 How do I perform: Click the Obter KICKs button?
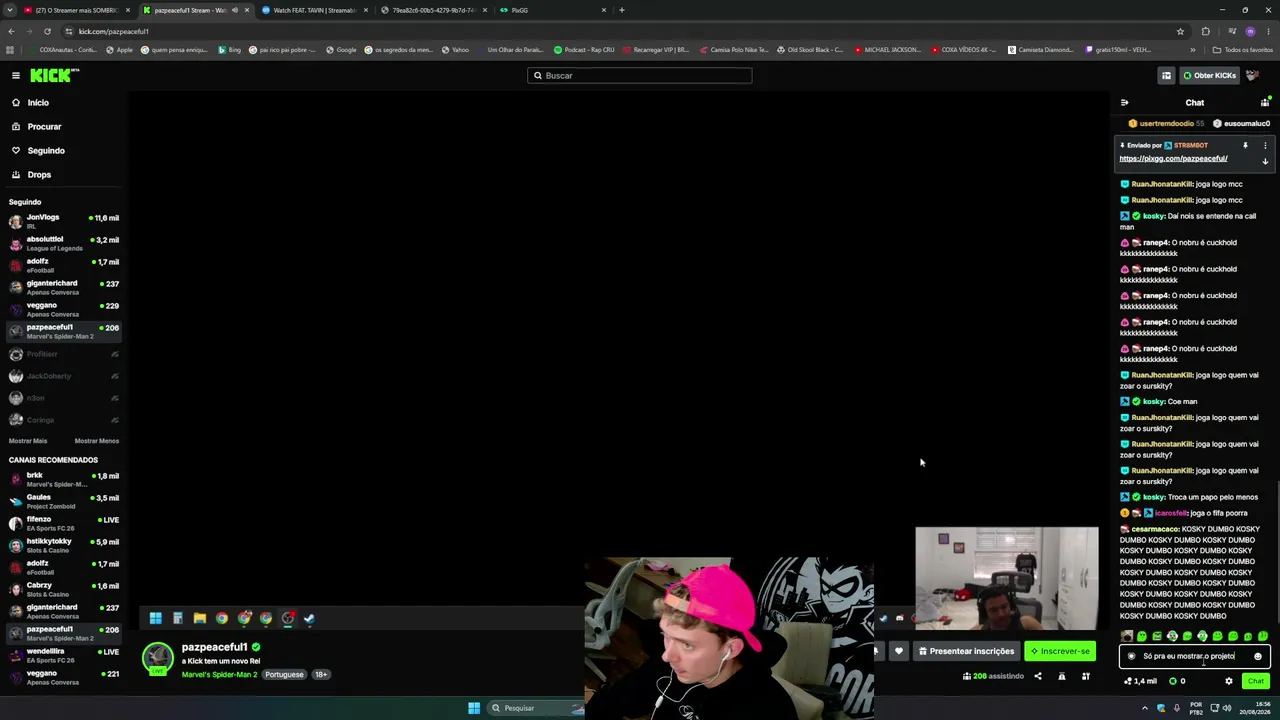tap(1209, 75)
